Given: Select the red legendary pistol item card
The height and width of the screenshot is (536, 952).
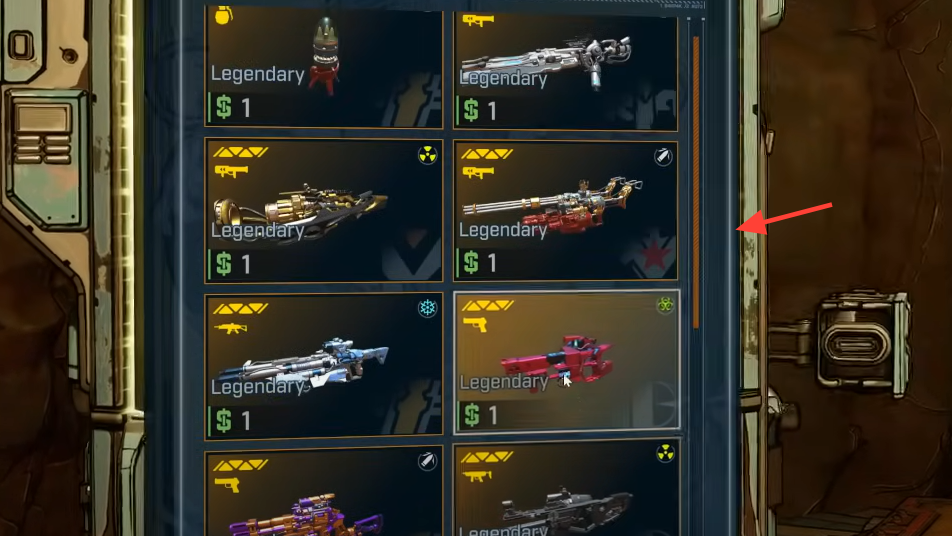Looking at the screenshot, I should [x=566, y=362].
